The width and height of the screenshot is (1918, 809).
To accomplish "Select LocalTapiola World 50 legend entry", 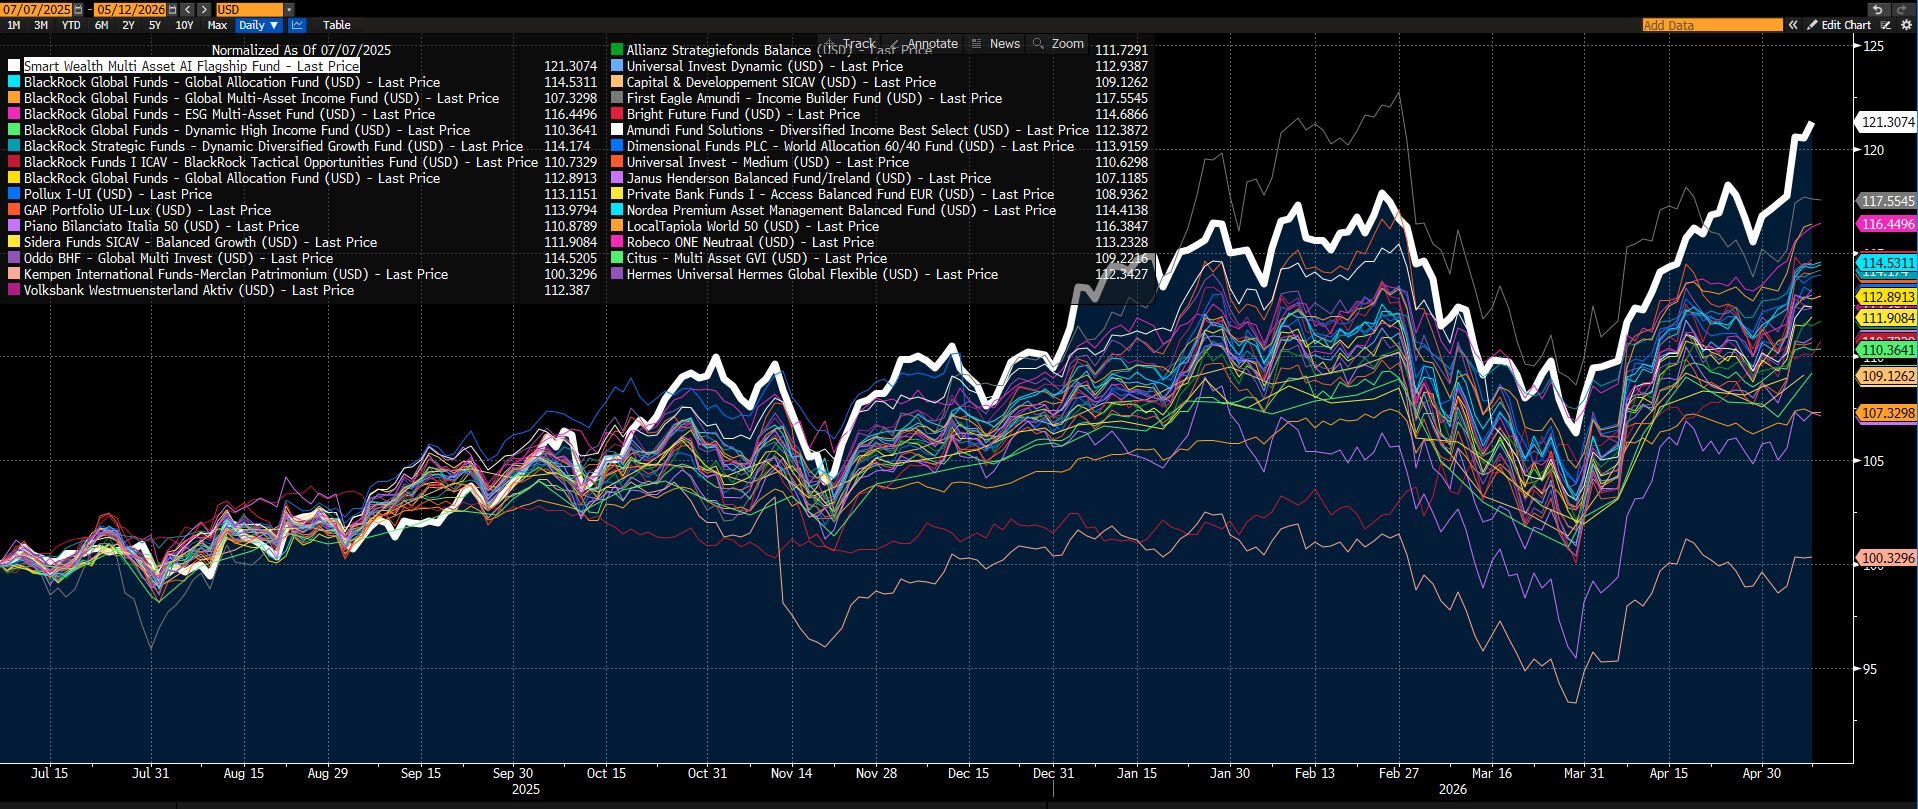I will click(x=753, y=226).
